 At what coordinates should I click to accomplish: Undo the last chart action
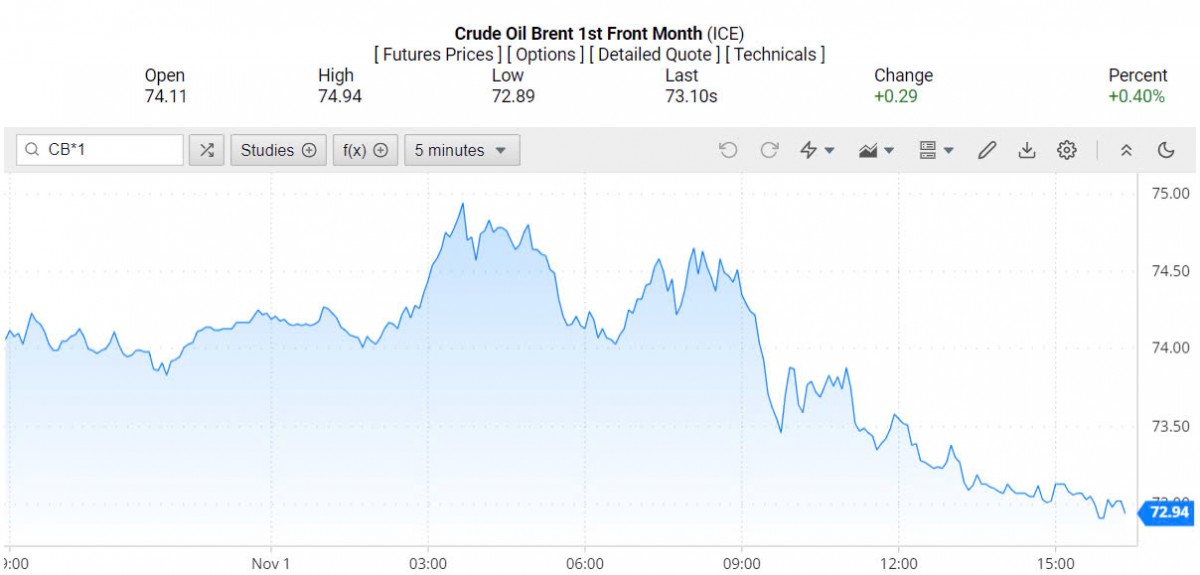click(728, 150)
